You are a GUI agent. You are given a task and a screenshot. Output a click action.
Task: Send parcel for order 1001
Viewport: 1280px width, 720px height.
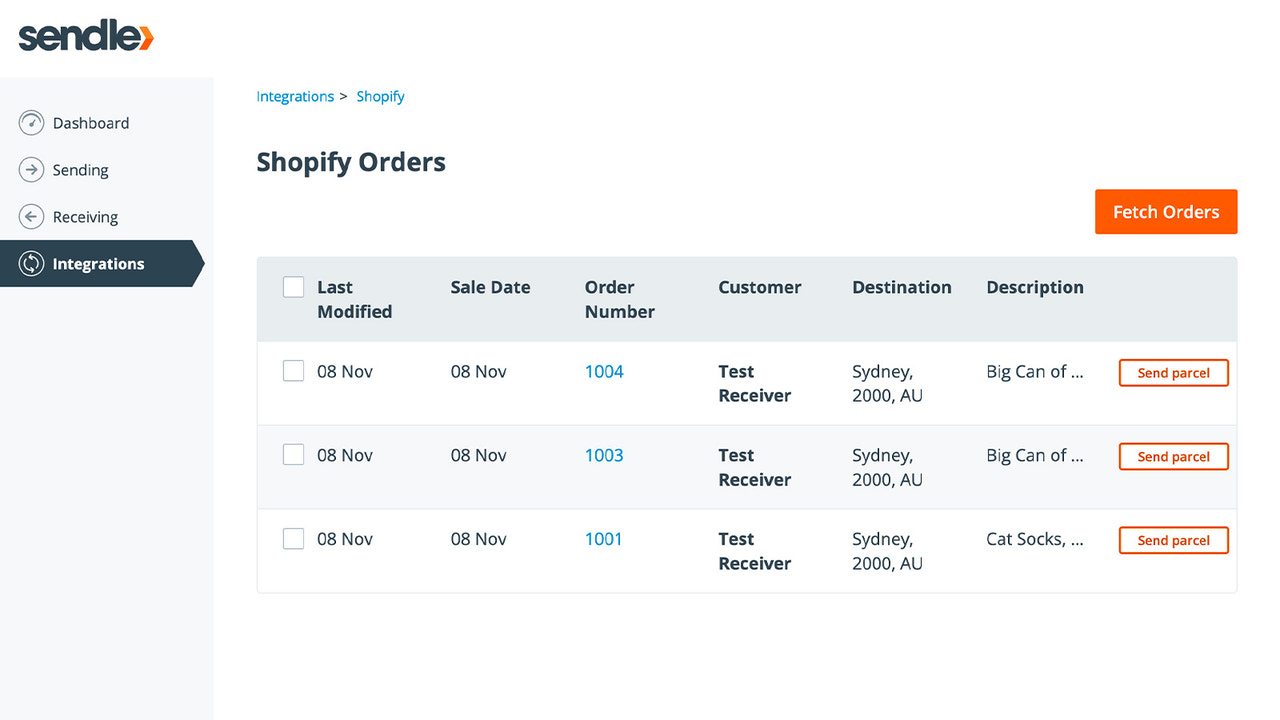(x=1173, y=540)
